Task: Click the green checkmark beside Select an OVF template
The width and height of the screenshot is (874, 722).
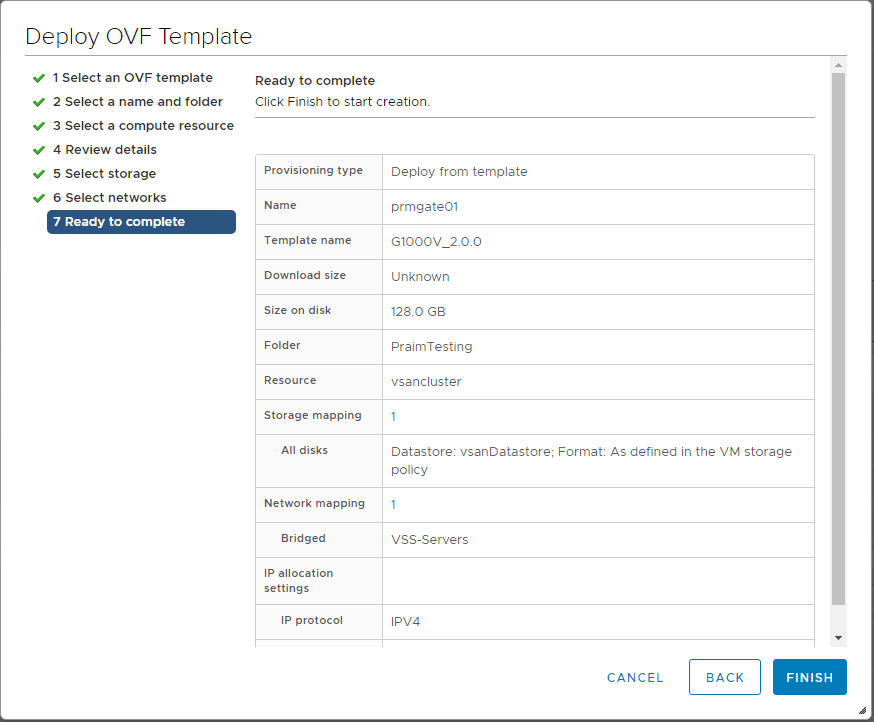Action: click(x=39, y=77)
